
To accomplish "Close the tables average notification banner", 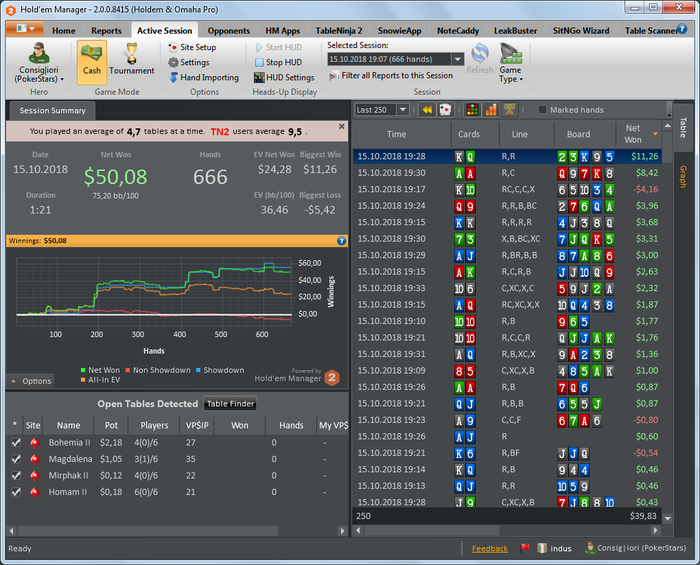I will click(x=342, y=126).
